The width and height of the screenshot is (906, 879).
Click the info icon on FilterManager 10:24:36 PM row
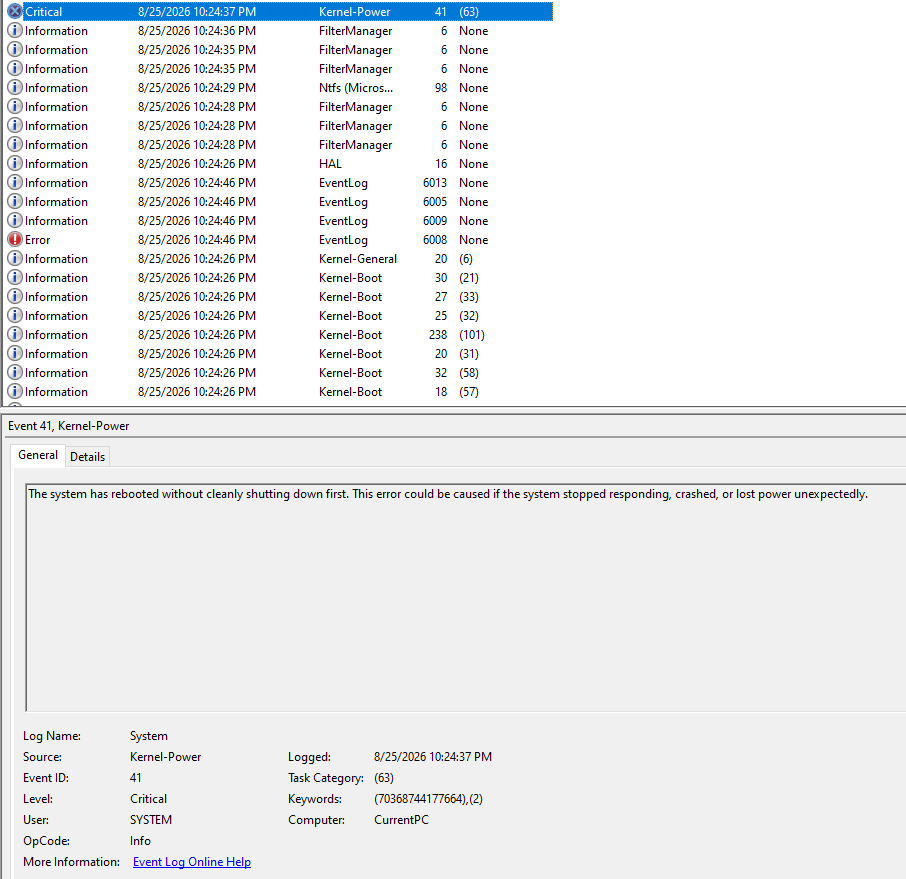tap(14, 31)
